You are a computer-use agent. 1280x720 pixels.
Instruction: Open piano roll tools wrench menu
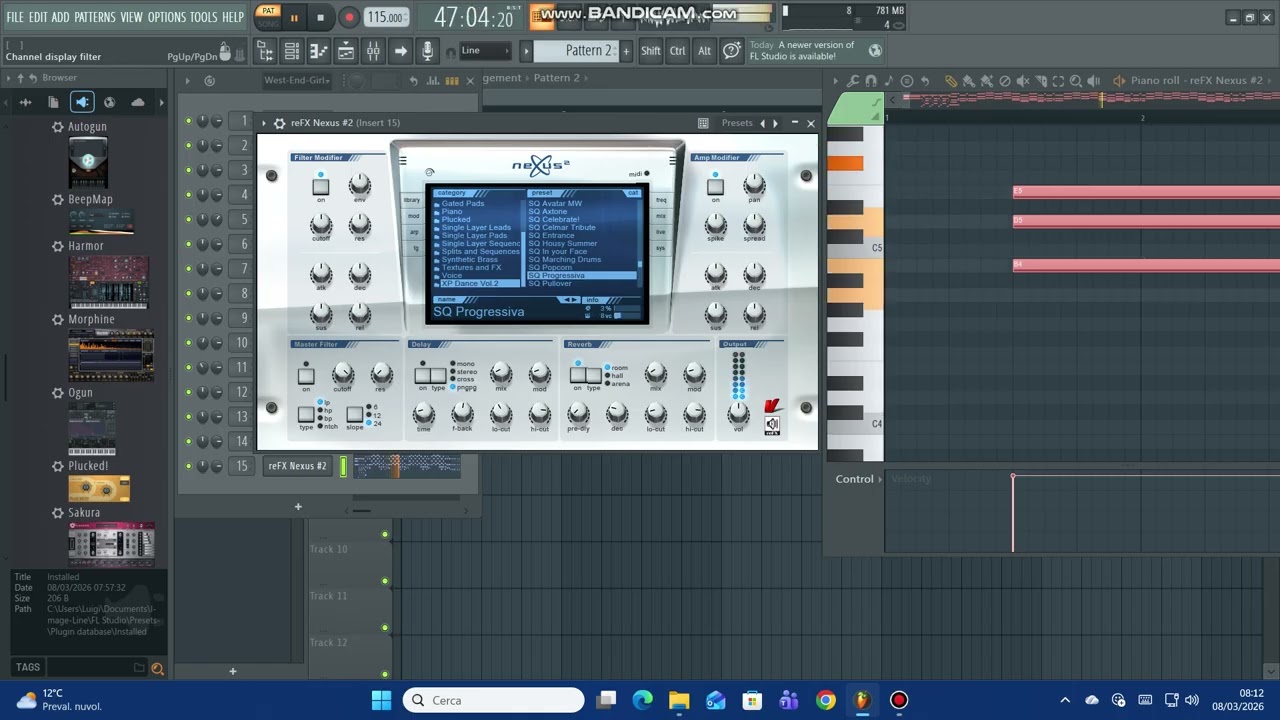click(852, 81)
